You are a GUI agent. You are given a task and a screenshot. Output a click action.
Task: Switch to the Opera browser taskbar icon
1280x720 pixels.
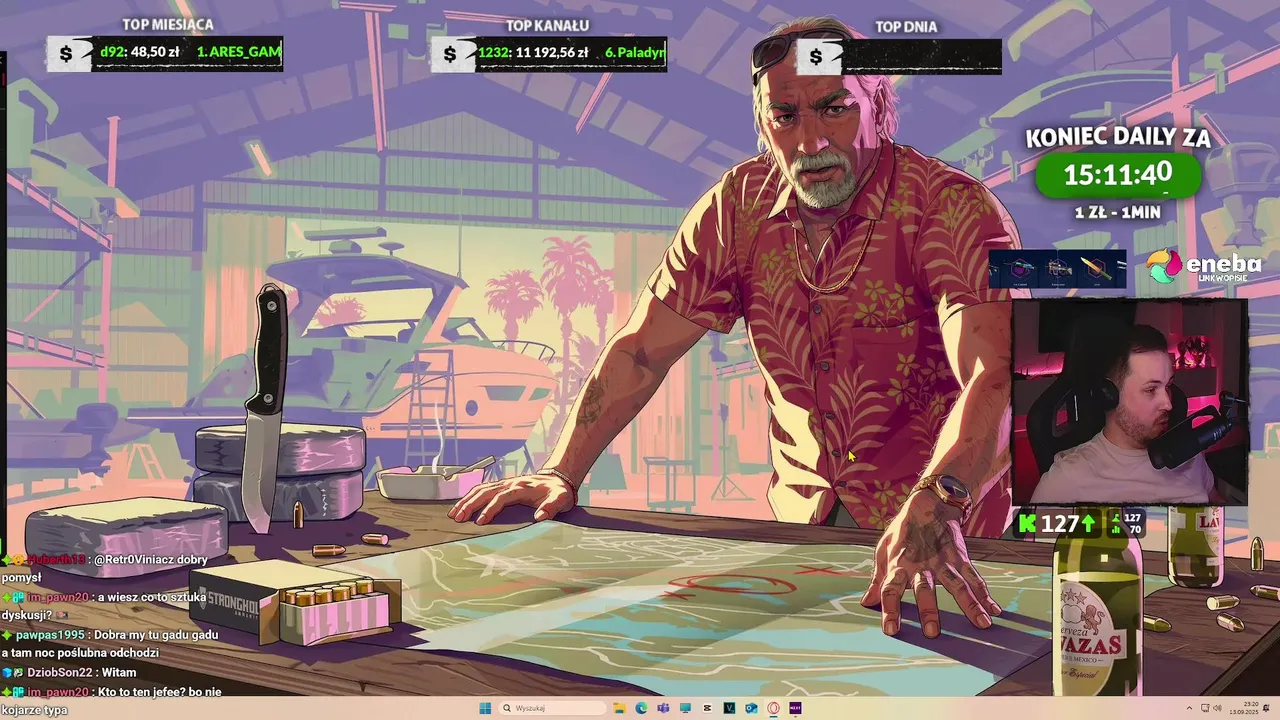pos(773,708)
